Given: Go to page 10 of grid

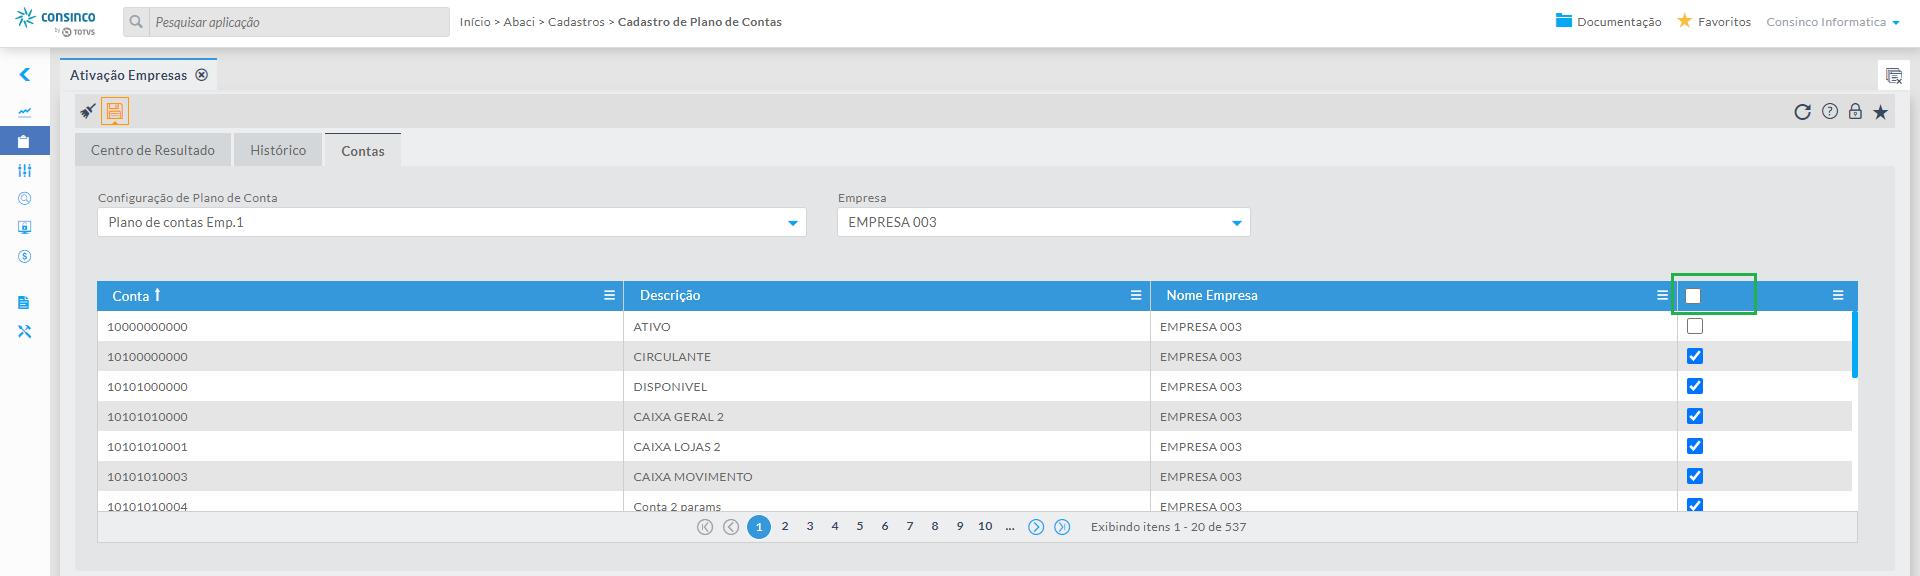Looking at the screenshot, I should click(985, 526).
